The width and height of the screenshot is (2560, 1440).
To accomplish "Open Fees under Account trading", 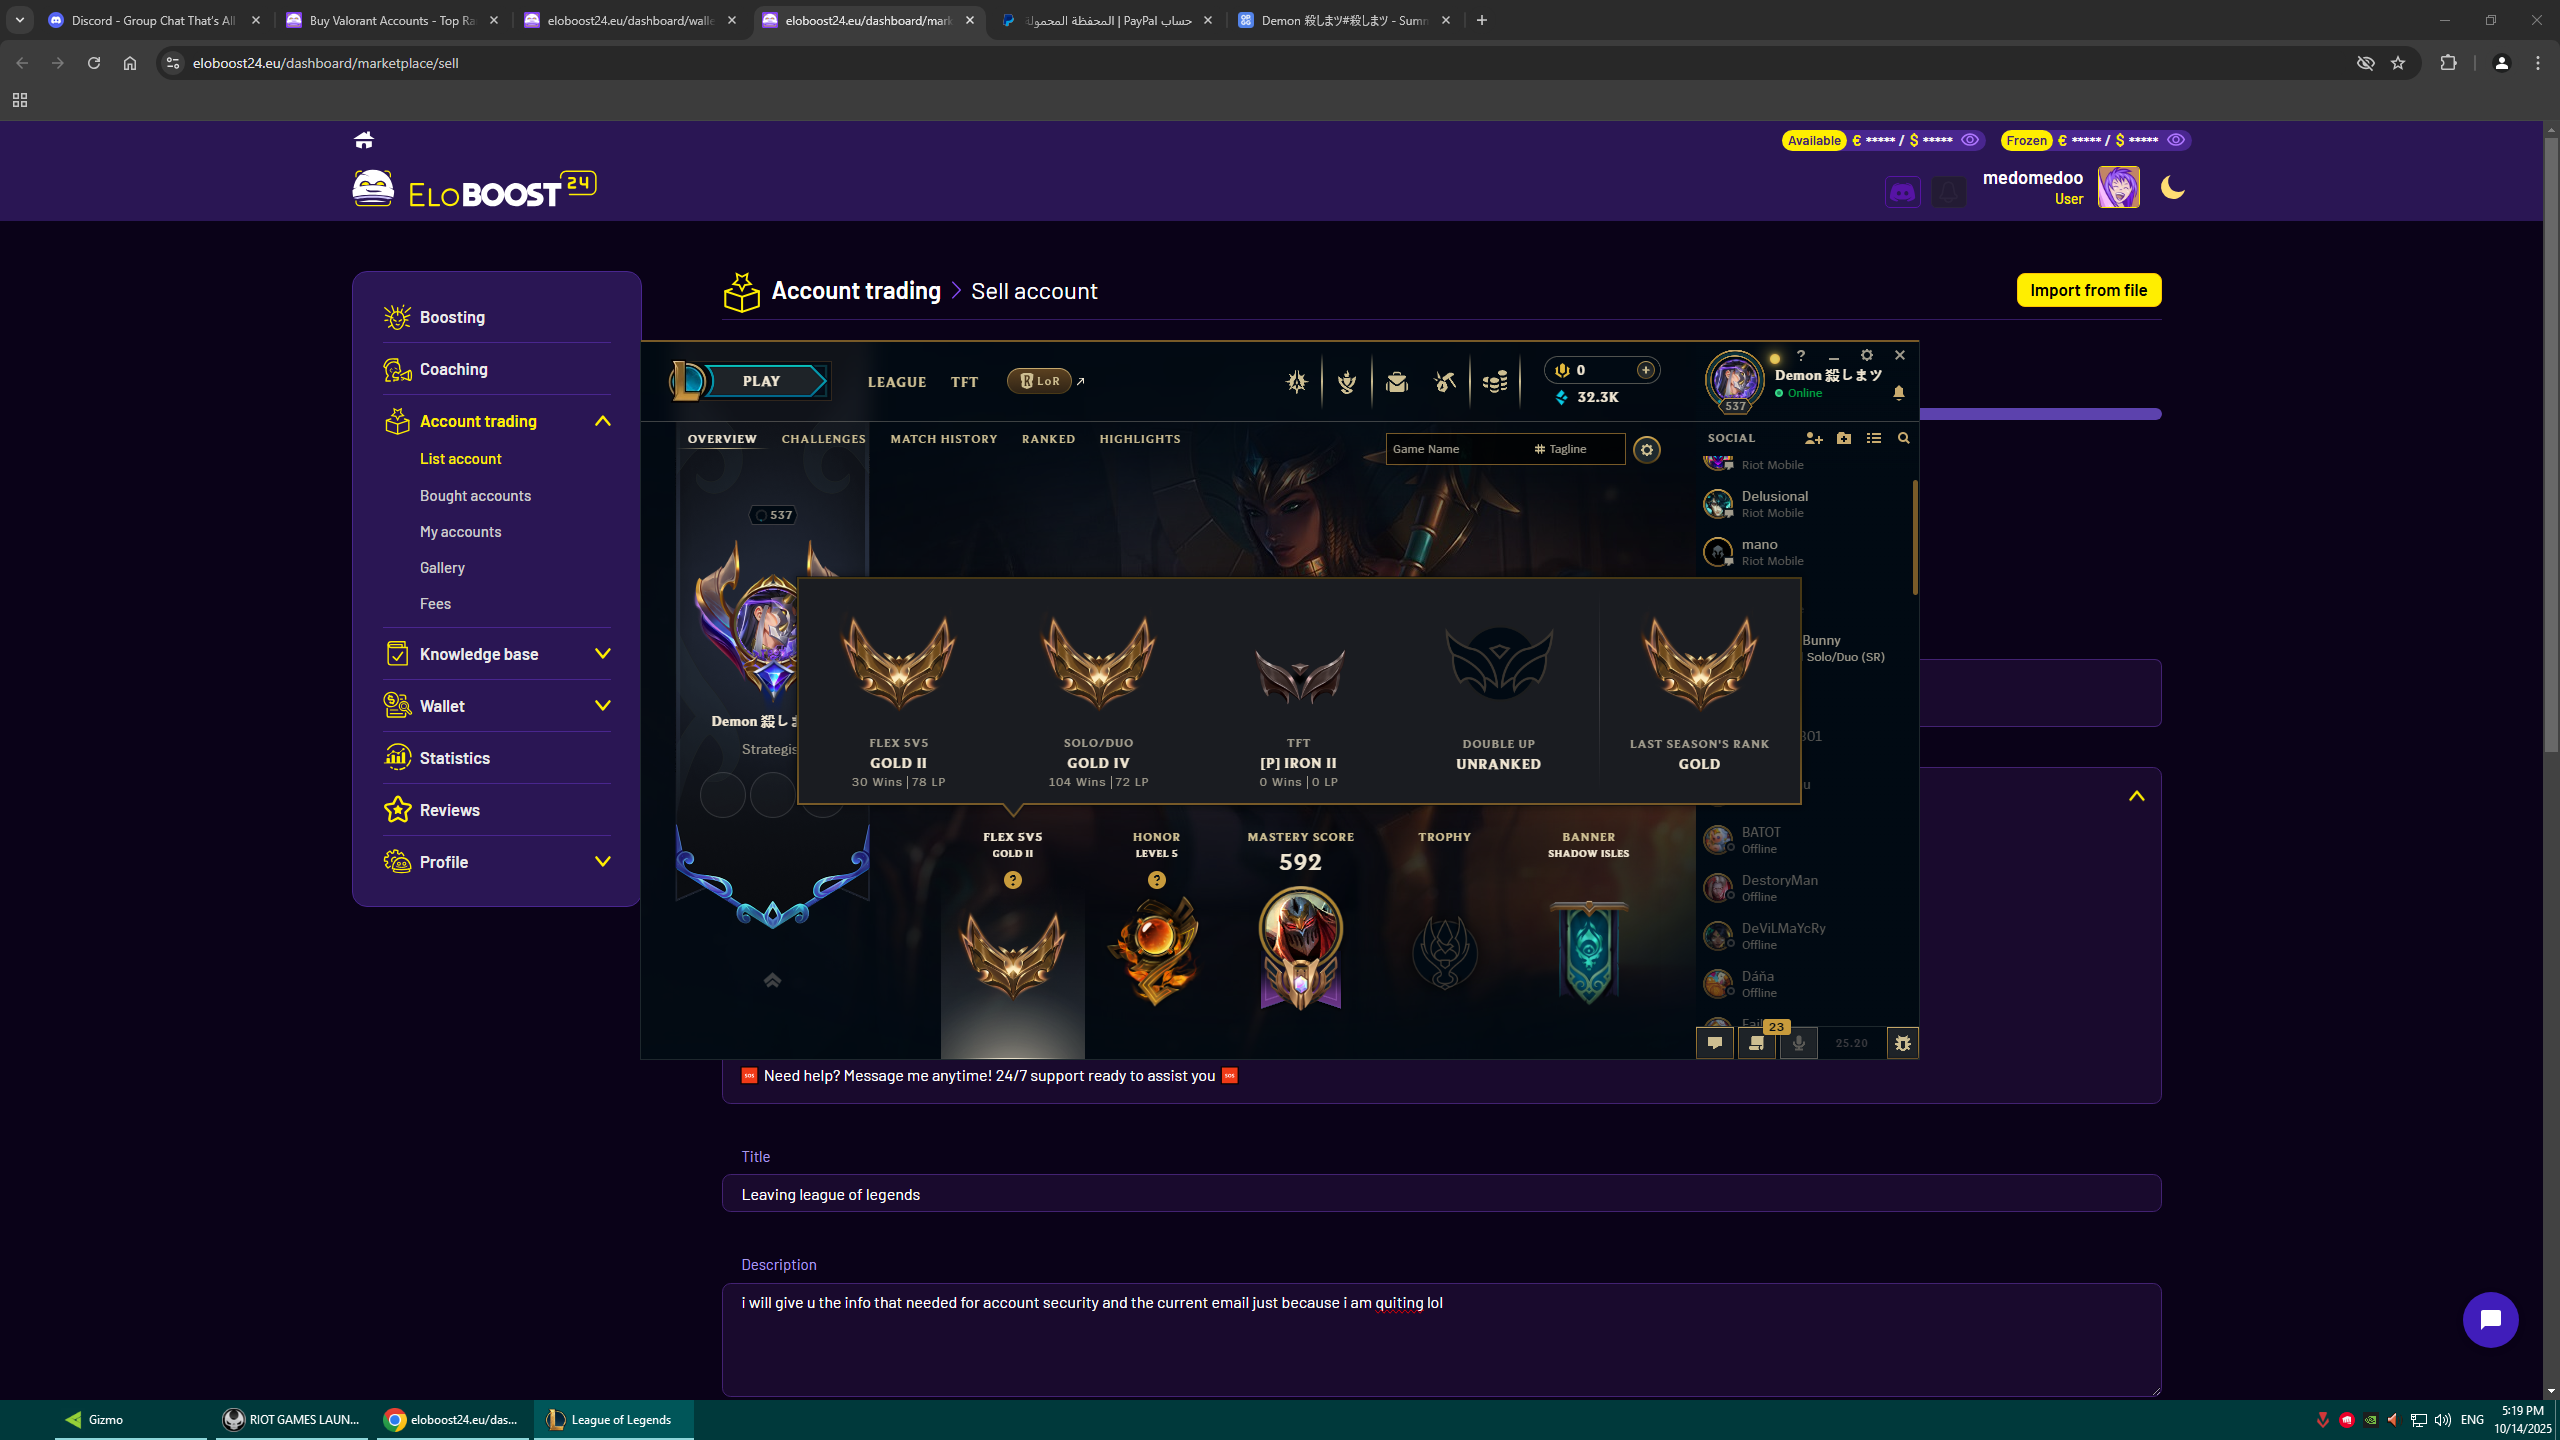I will 435,604.
